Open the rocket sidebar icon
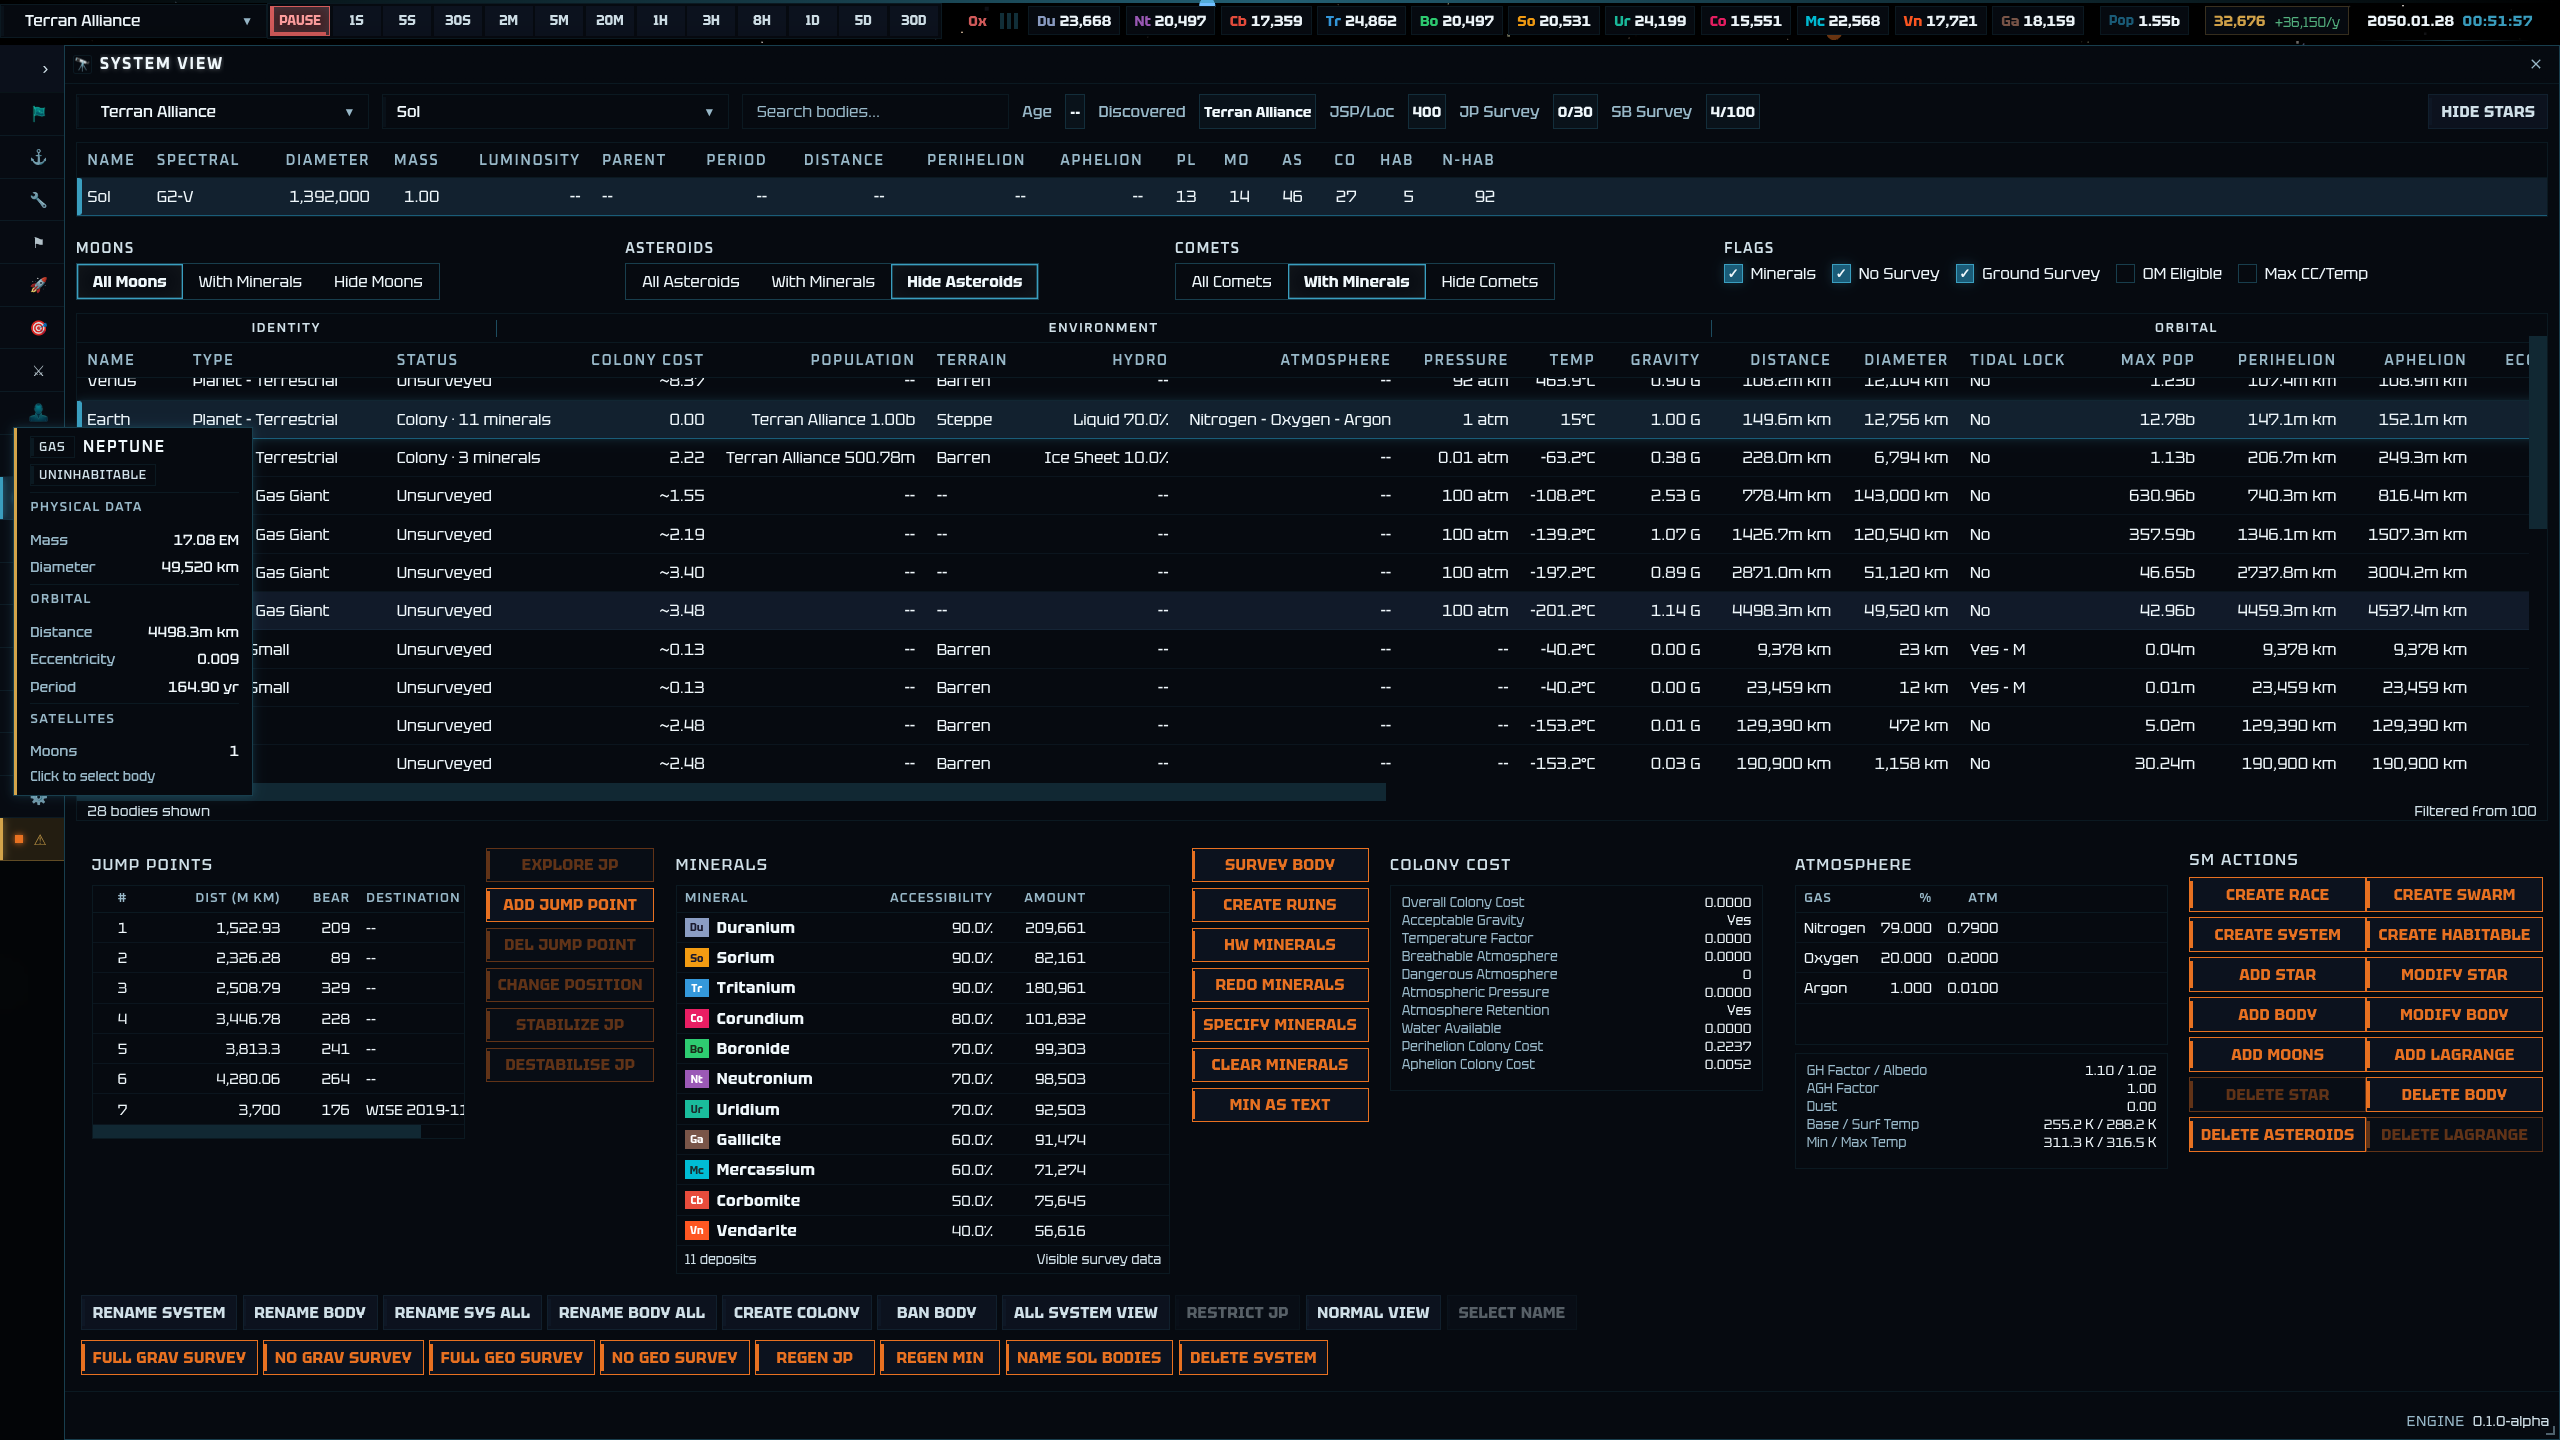This screenshot has height=1440, width=2560. [38, 285]
